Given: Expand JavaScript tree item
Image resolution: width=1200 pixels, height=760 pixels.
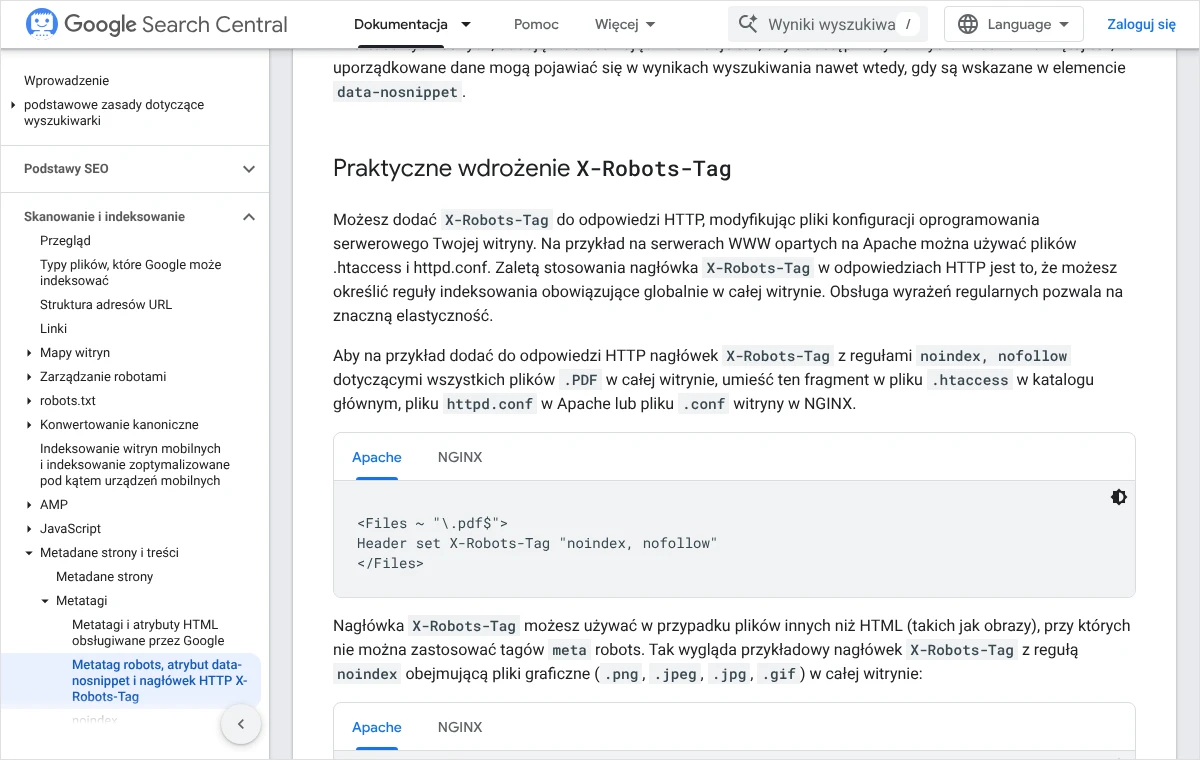Looking at the screenshot, I should (x=29, y=529).
